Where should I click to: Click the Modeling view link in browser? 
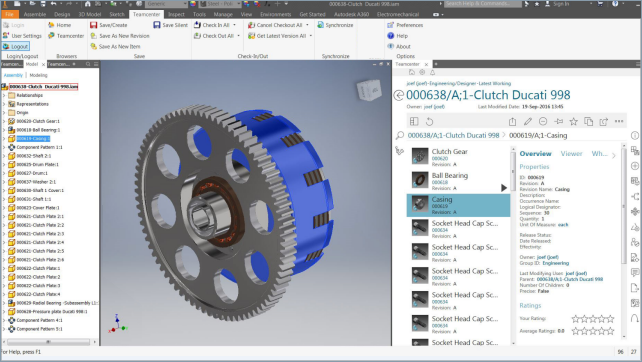(38, 75)
